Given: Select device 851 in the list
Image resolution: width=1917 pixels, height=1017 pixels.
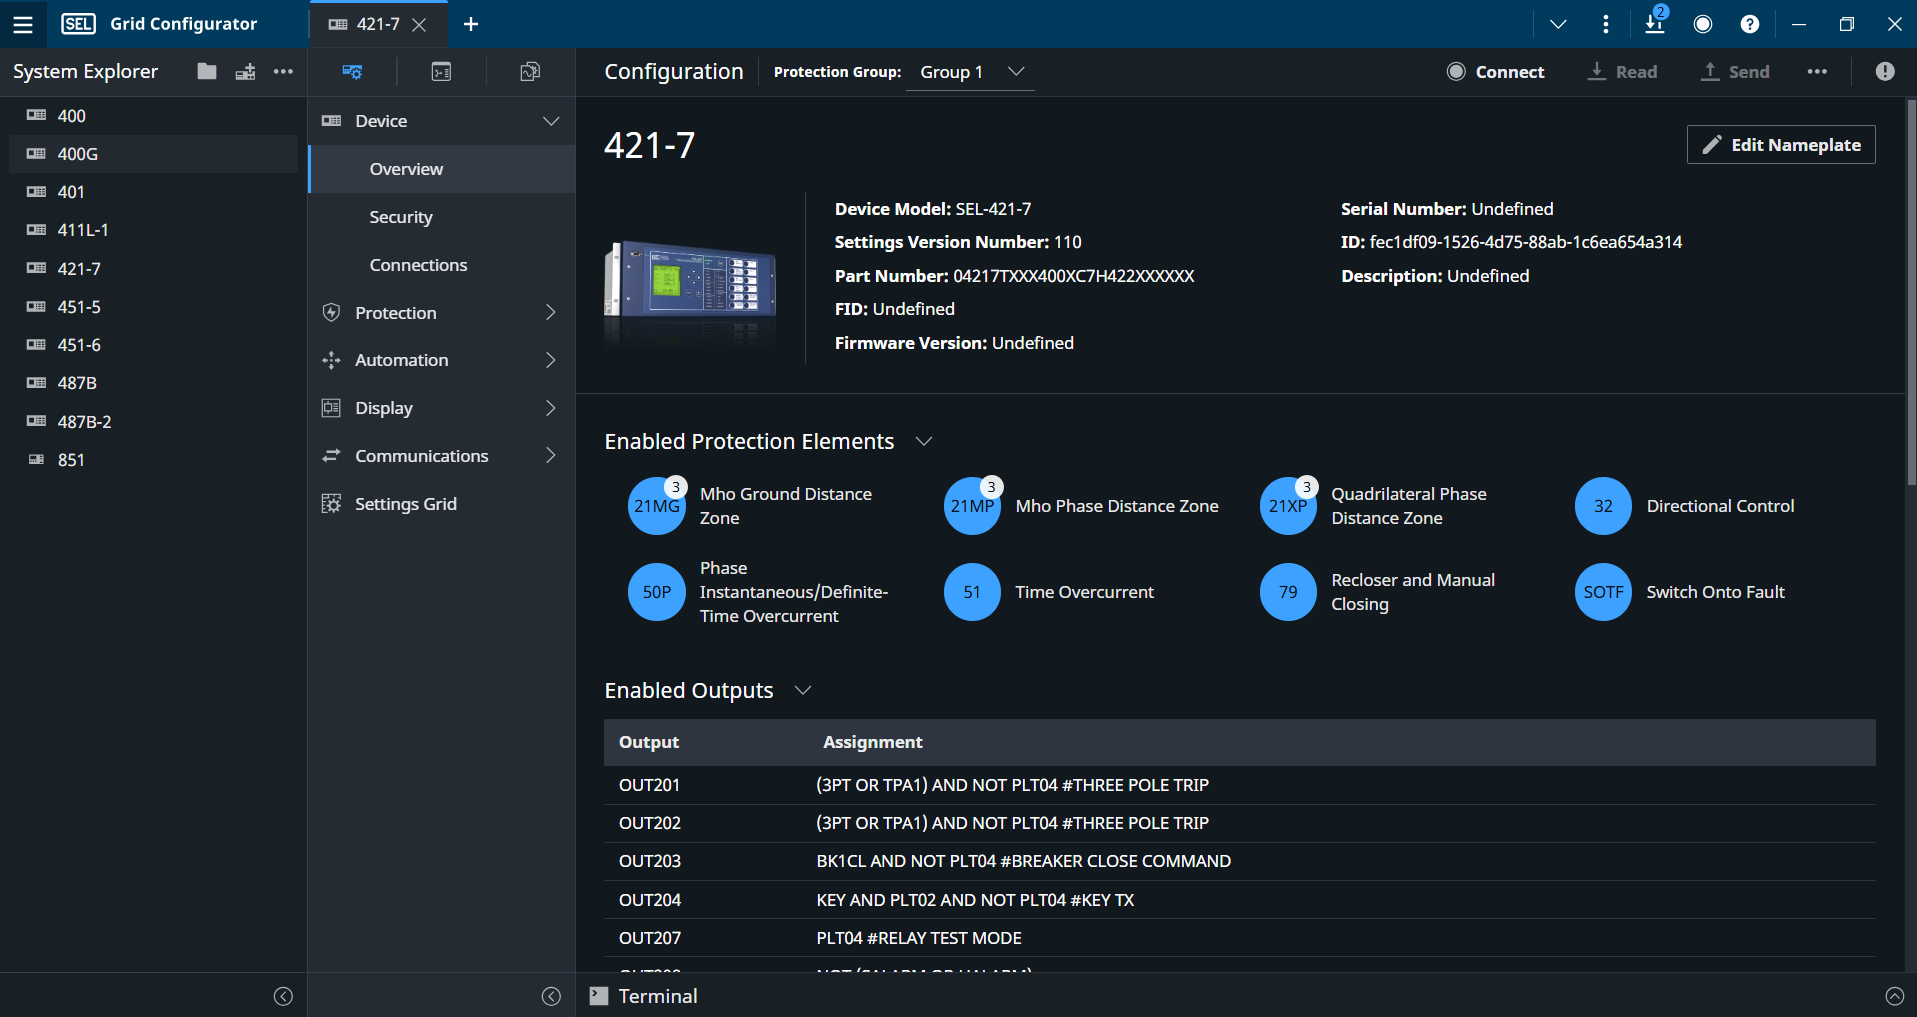Looking at the screenshot, I should [x=153, y=459].
